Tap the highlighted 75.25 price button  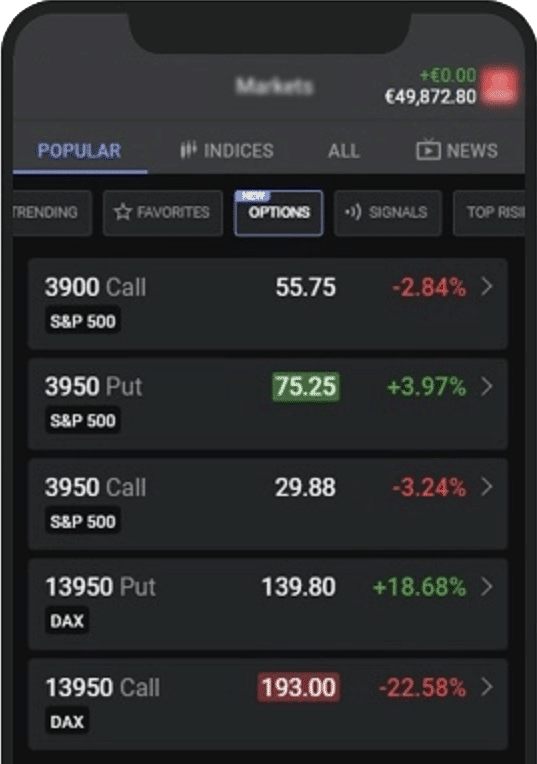pyautogui.click(x=306, y=387)
